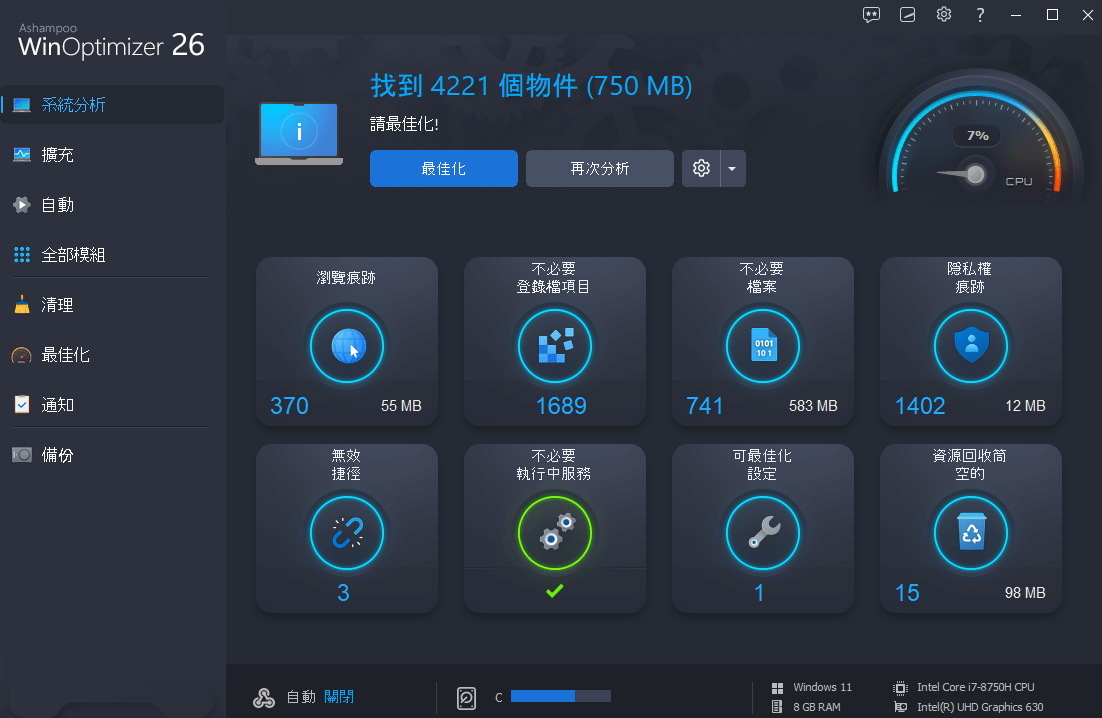Open the optimizable settings wrench icon
The image size is (1102, 718).
[762, 534]
